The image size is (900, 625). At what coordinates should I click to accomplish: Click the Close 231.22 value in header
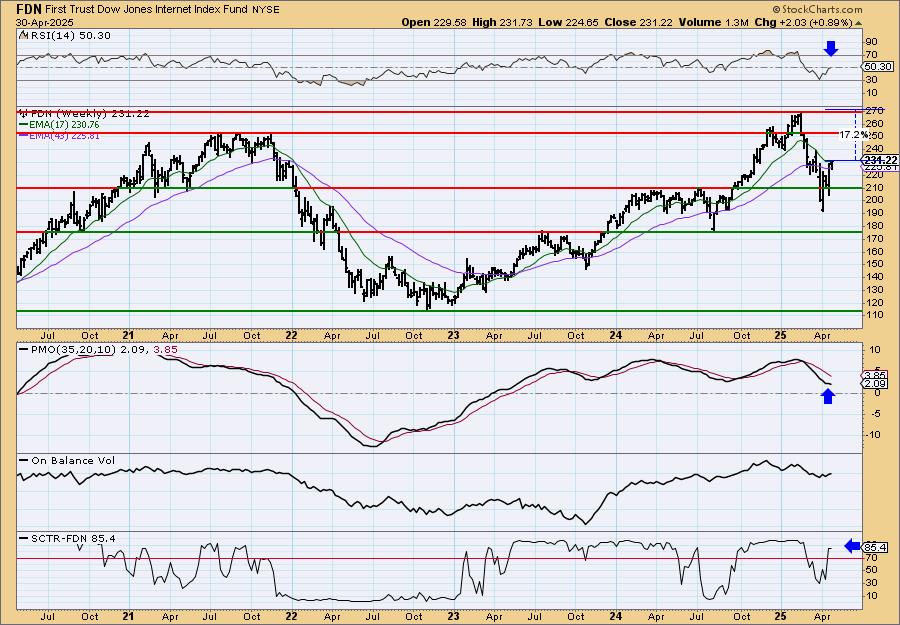click(x=638, y=22)
